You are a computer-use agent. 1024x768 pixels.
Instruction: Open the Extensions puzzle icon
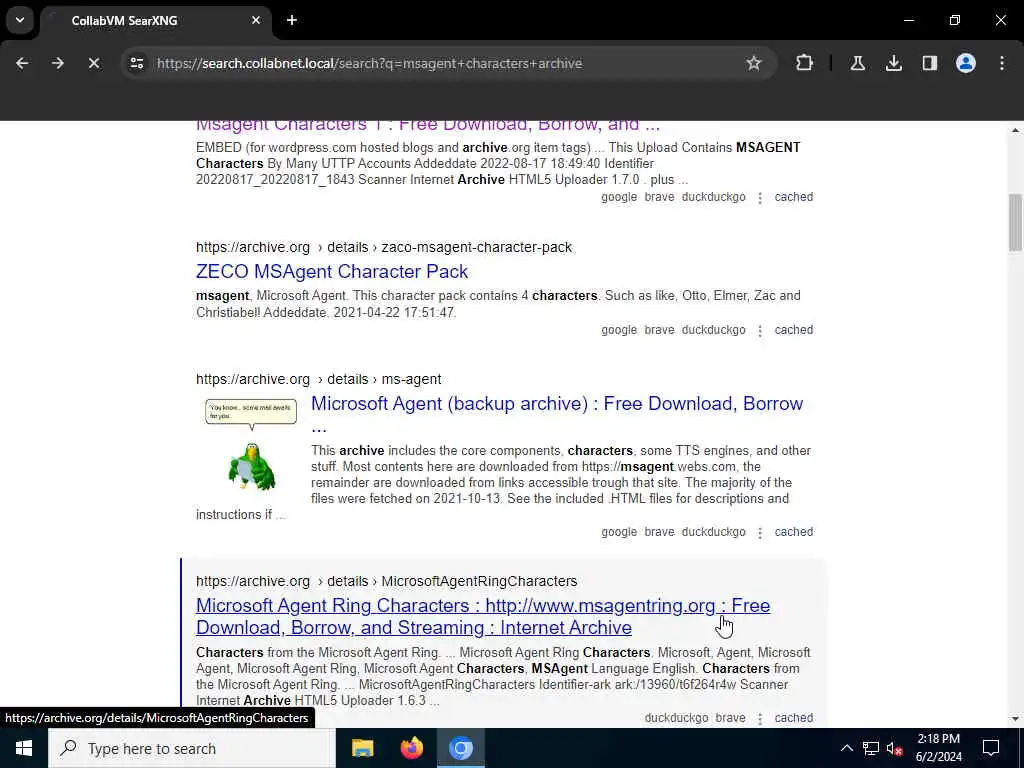point(805,63)
